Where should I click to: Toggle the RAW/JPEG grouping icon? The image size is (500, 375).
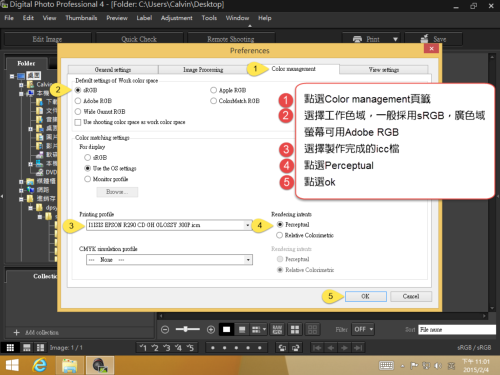click(x=277, y=330)
